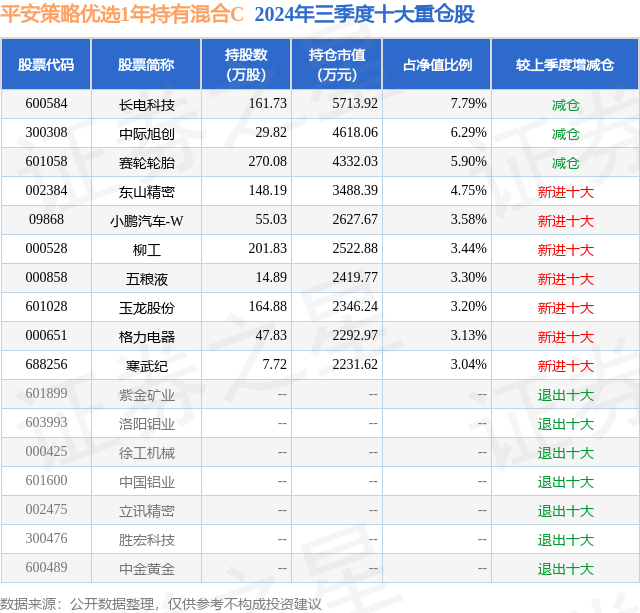Click 新进十大 in the 柳工 row
The width and height of the screenshot is (640, 613).
tap(565, 250)
